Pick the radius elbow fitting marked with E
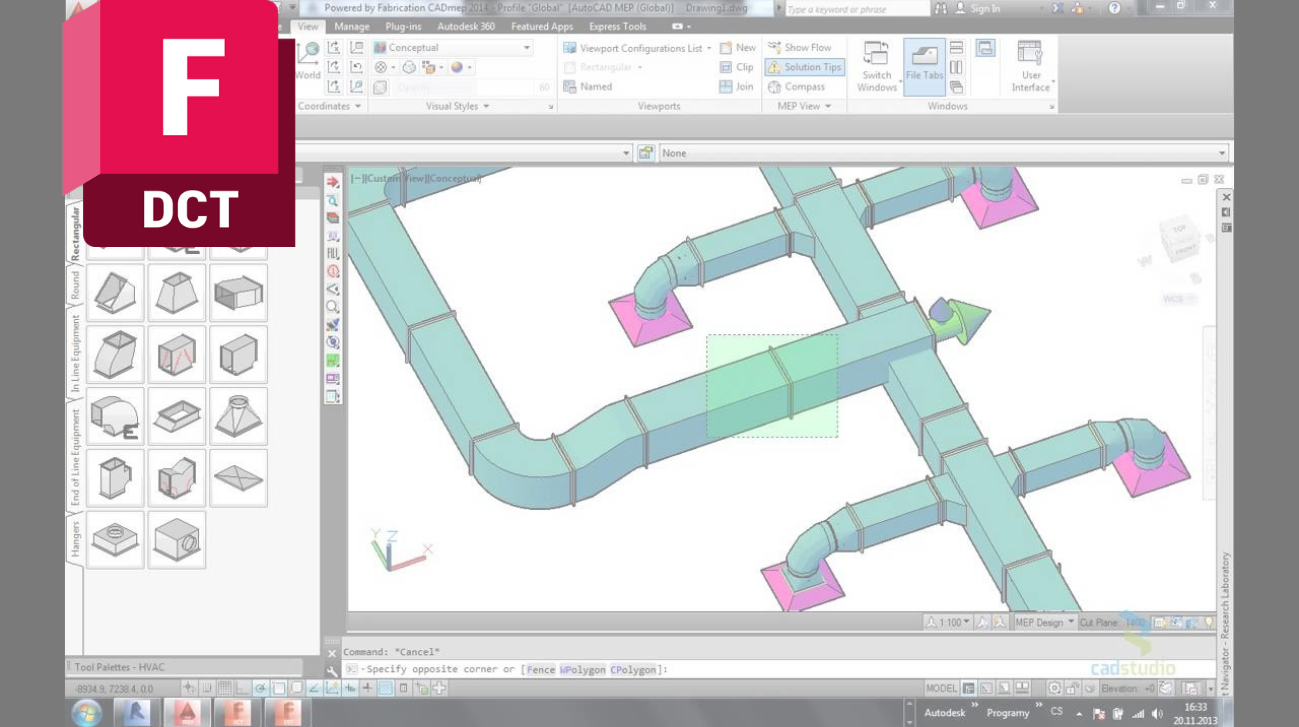 115,416
